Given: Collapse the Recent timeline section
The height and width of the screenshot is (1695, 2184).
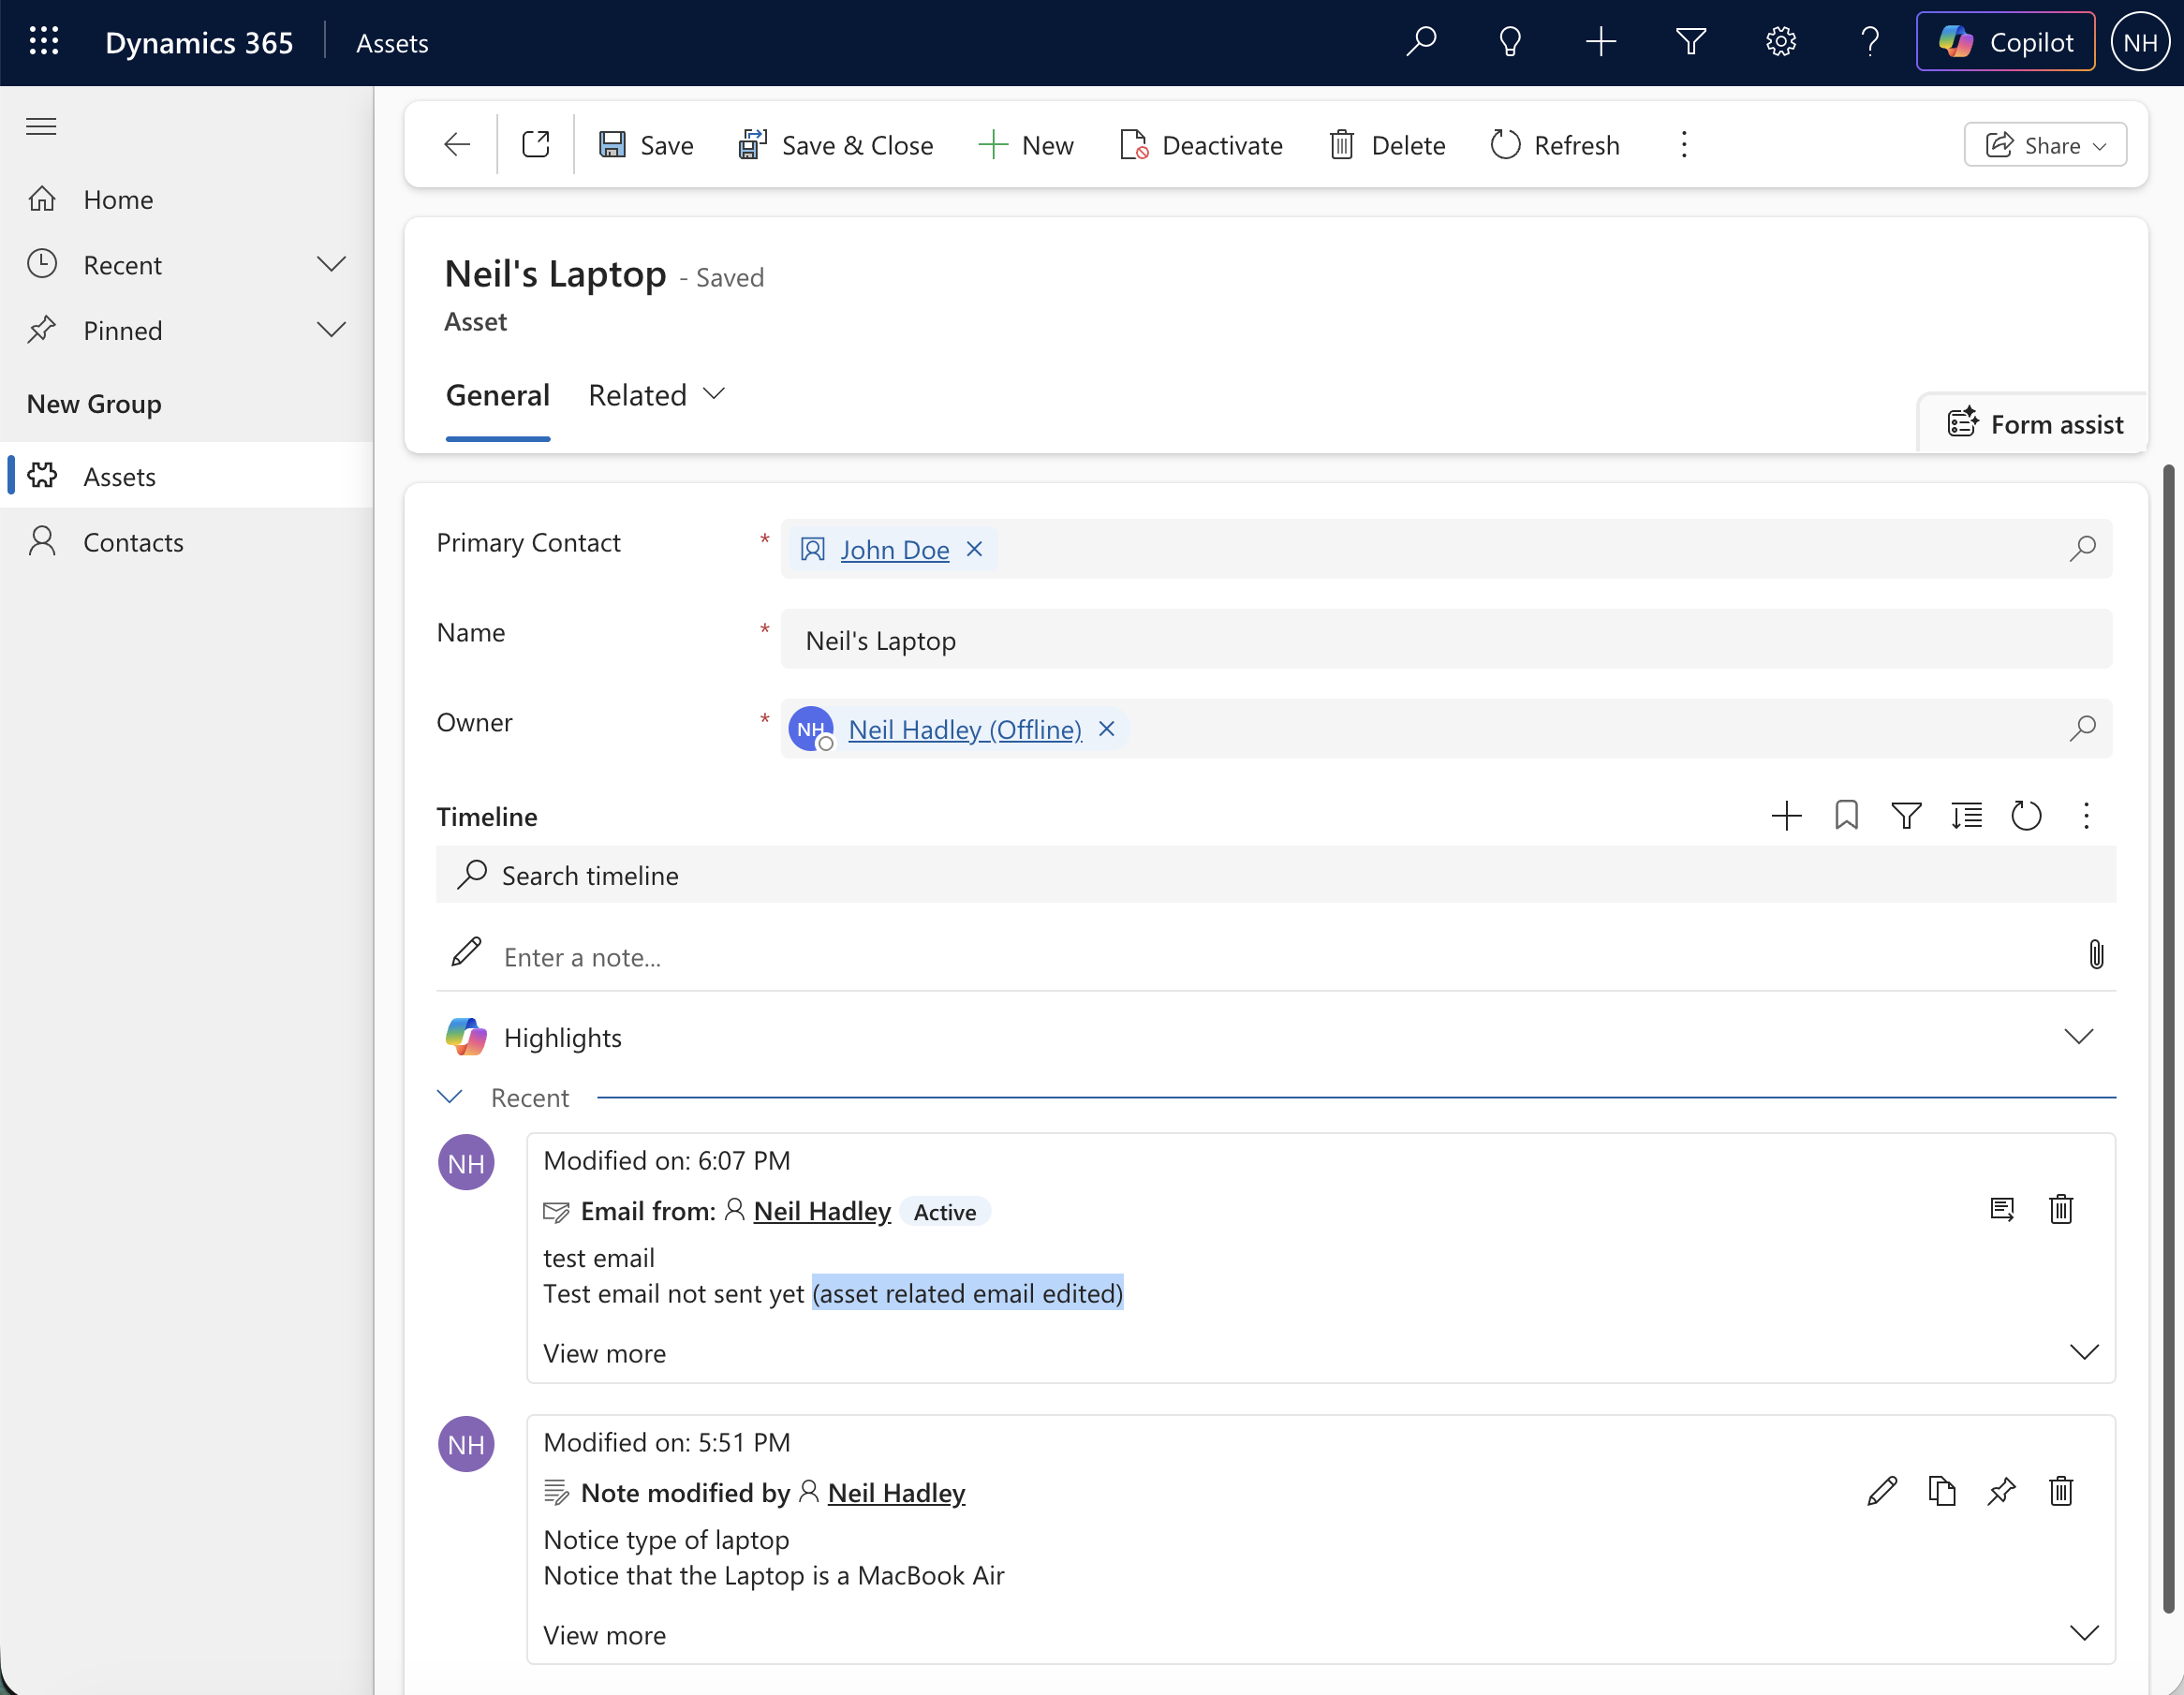Looking at the screenshot, I should coord(450,1097).
